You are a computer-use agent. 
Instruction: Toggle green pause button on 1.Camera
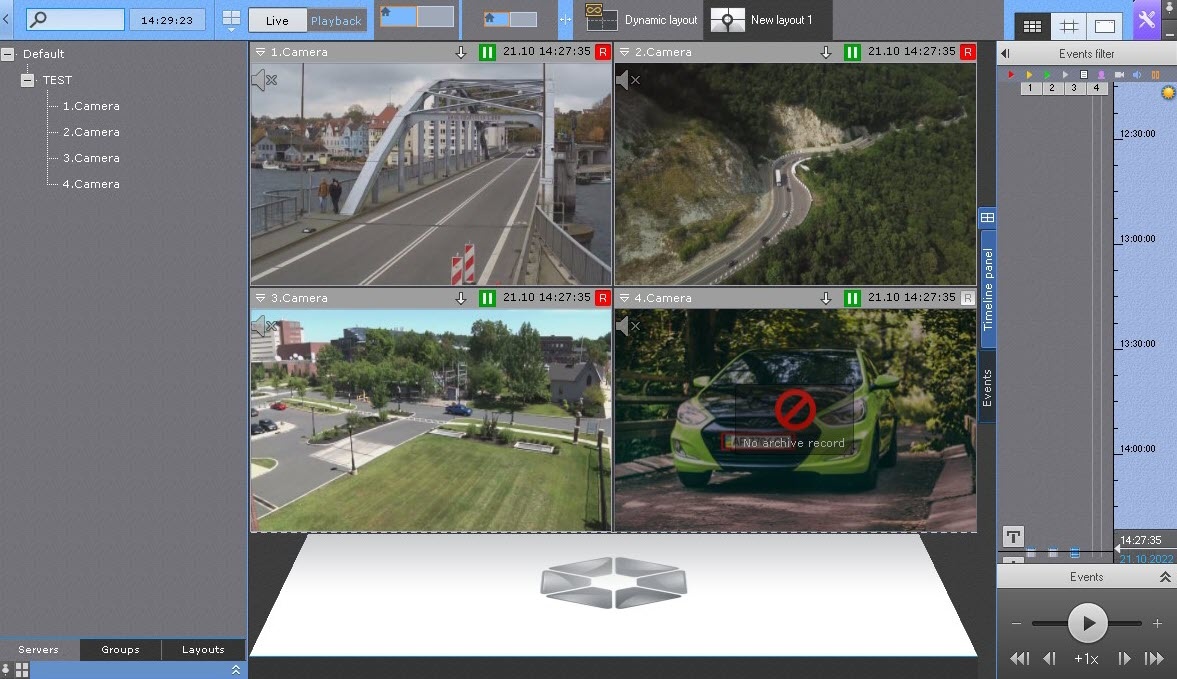[487, 52]
